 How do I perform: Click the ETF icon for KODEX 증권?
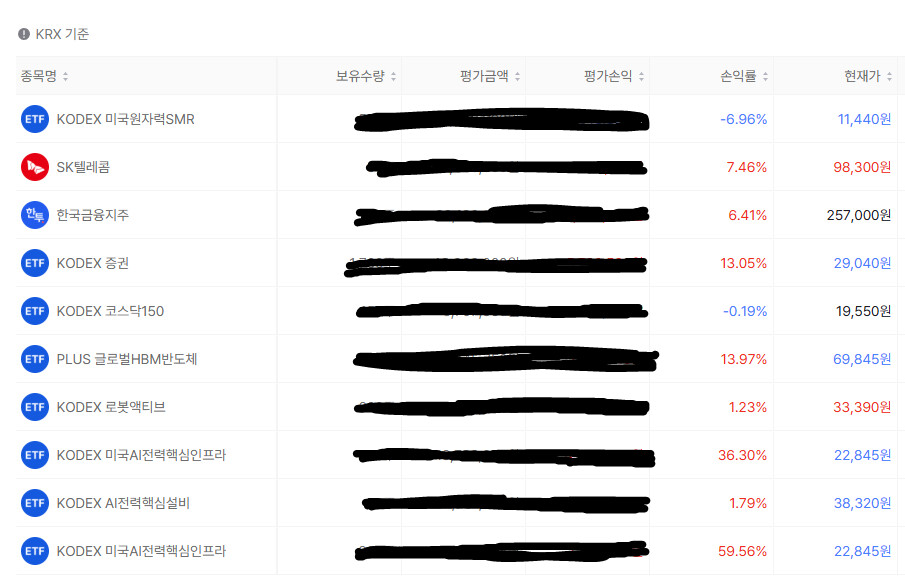click(35, 263)
